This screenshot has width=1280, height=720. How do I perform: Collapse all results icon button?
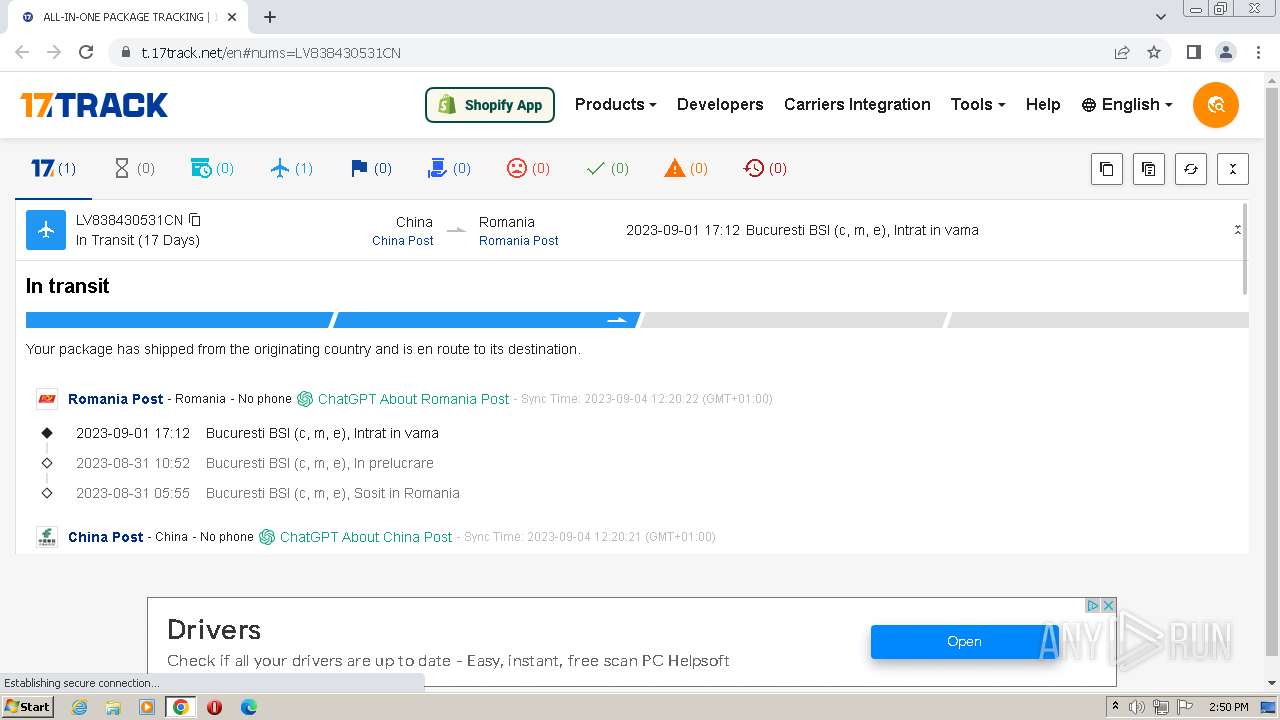tap(1233, 169)
